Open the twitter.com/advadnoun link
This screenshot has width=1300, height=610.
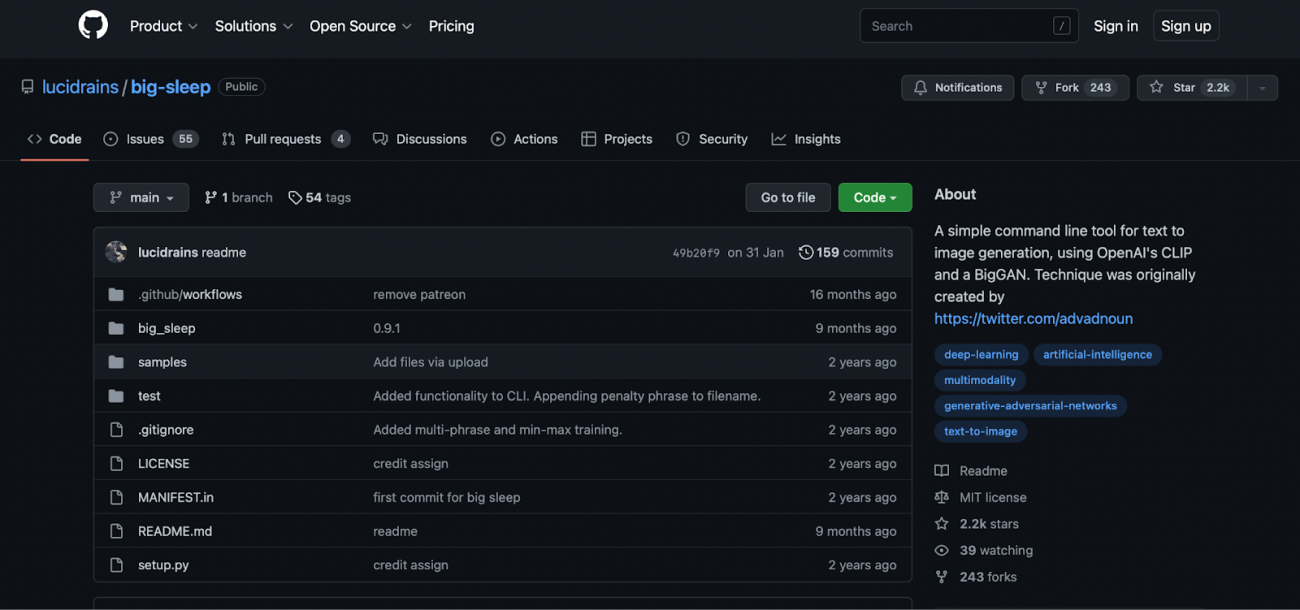coord(1033,319)
